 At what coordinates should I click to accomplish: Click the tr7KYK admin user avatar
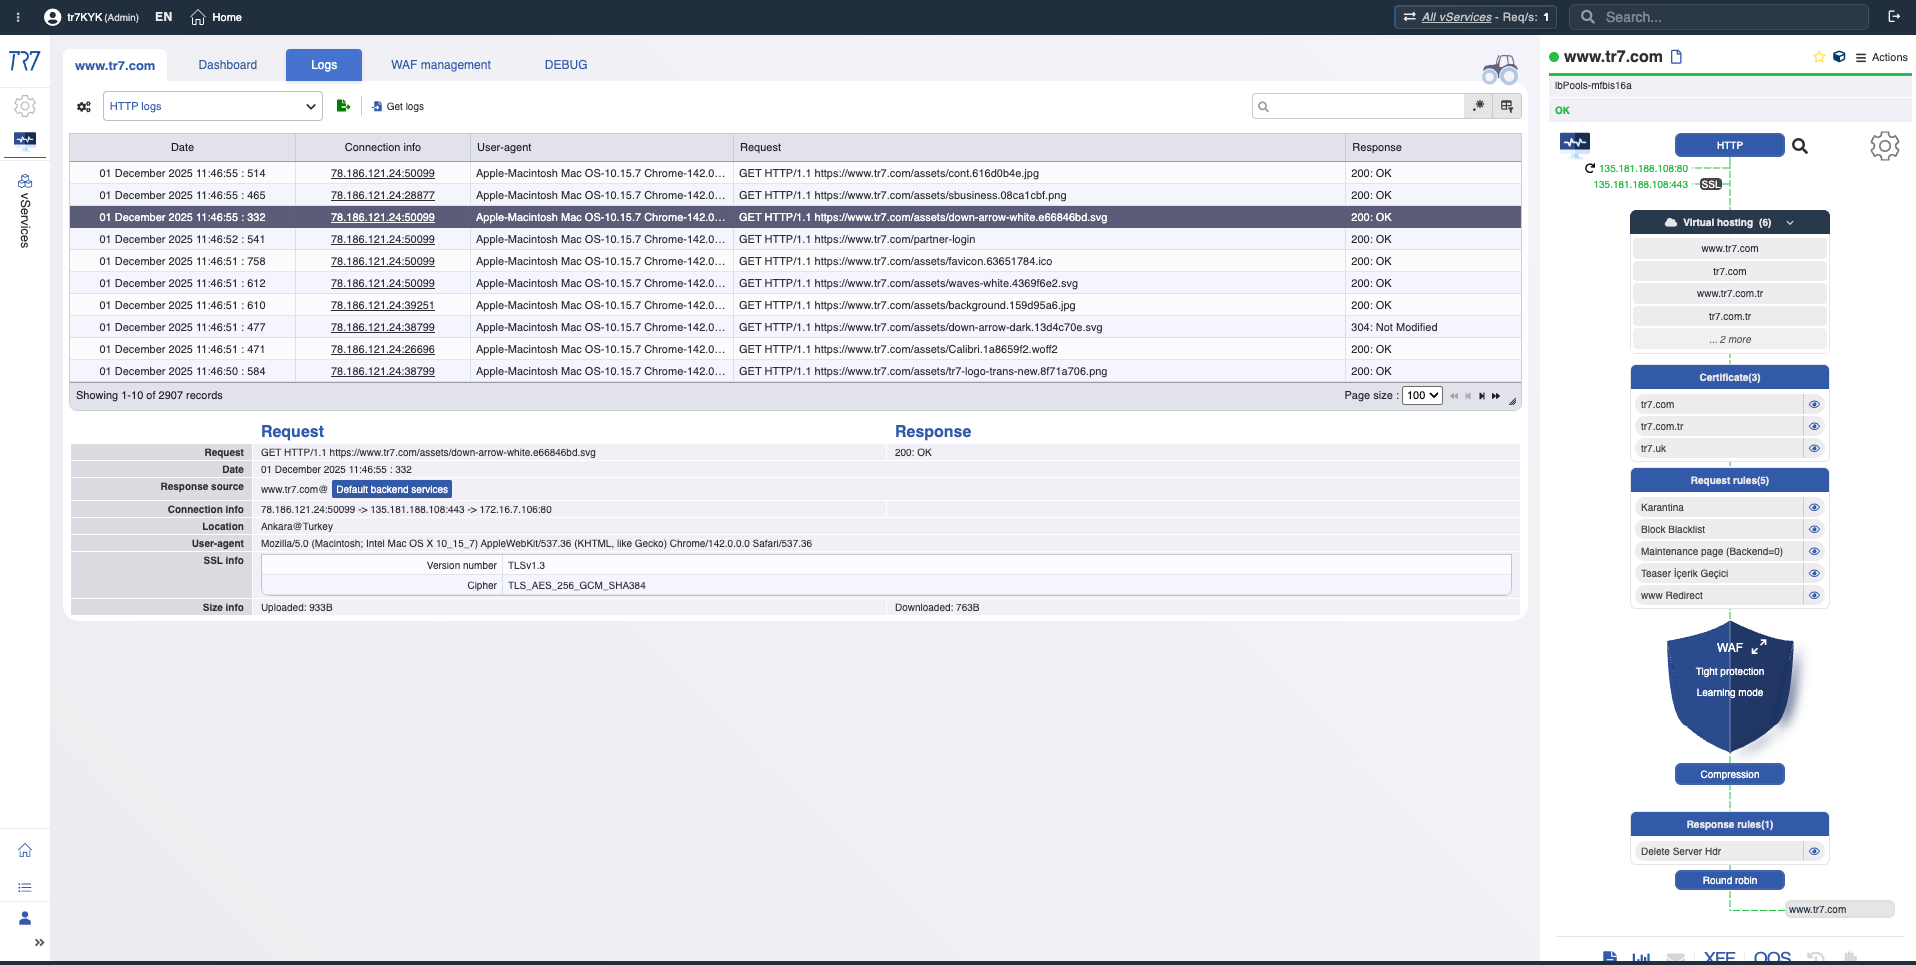52,17
